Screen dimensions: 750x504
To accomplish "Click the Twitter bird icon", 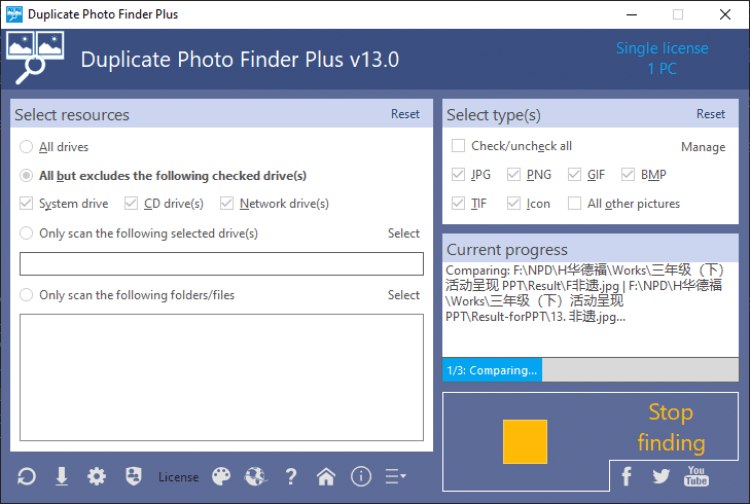I will point(661,476).
